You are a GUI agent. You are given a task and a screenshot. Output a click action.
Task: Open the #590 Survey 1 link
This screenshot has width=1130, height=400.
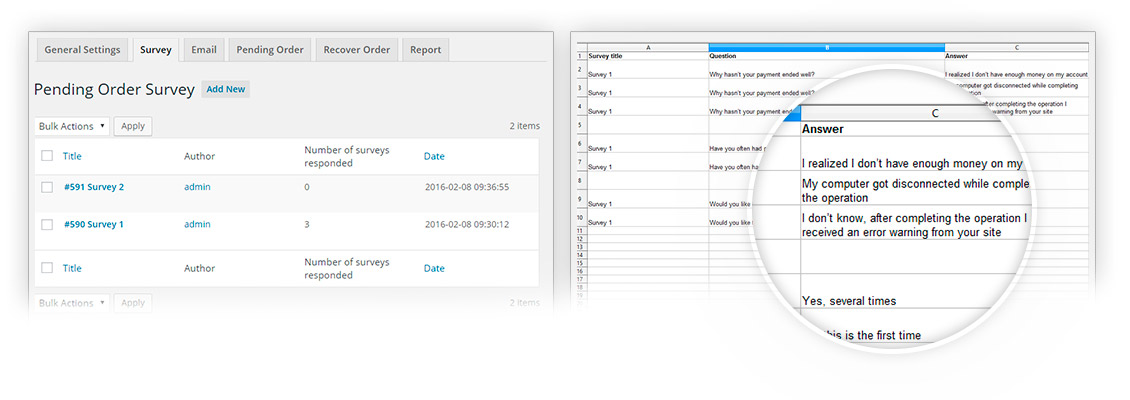coord(94,225)
